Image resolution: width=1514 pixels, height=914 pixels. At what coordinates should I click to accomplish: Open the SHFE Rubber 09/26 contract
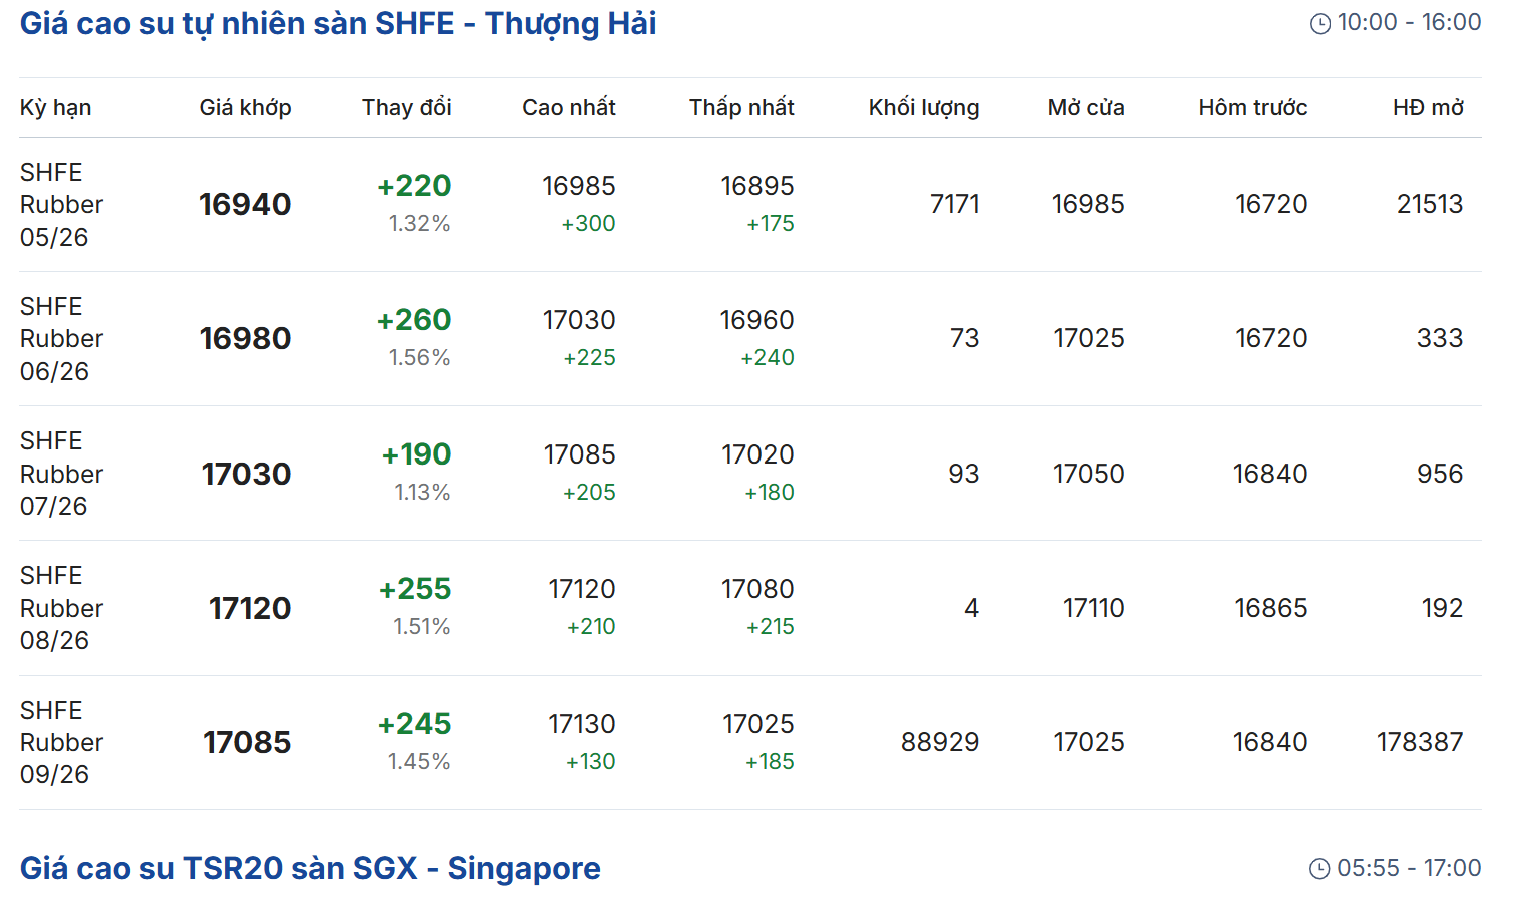coord(61,743)
